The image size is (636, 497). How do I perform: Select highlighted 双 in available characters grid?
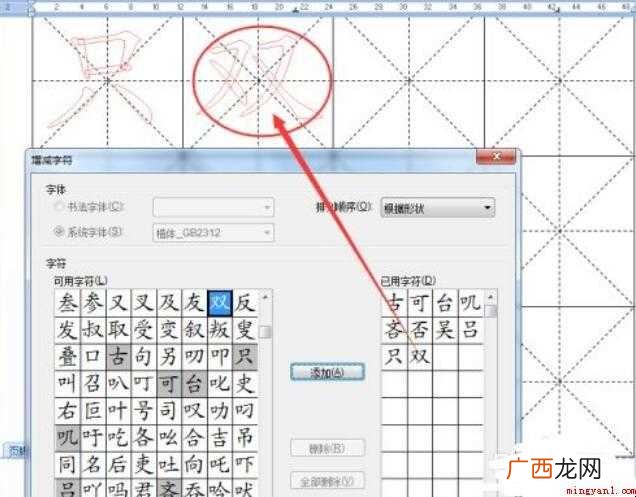click(x=220, y=303)
